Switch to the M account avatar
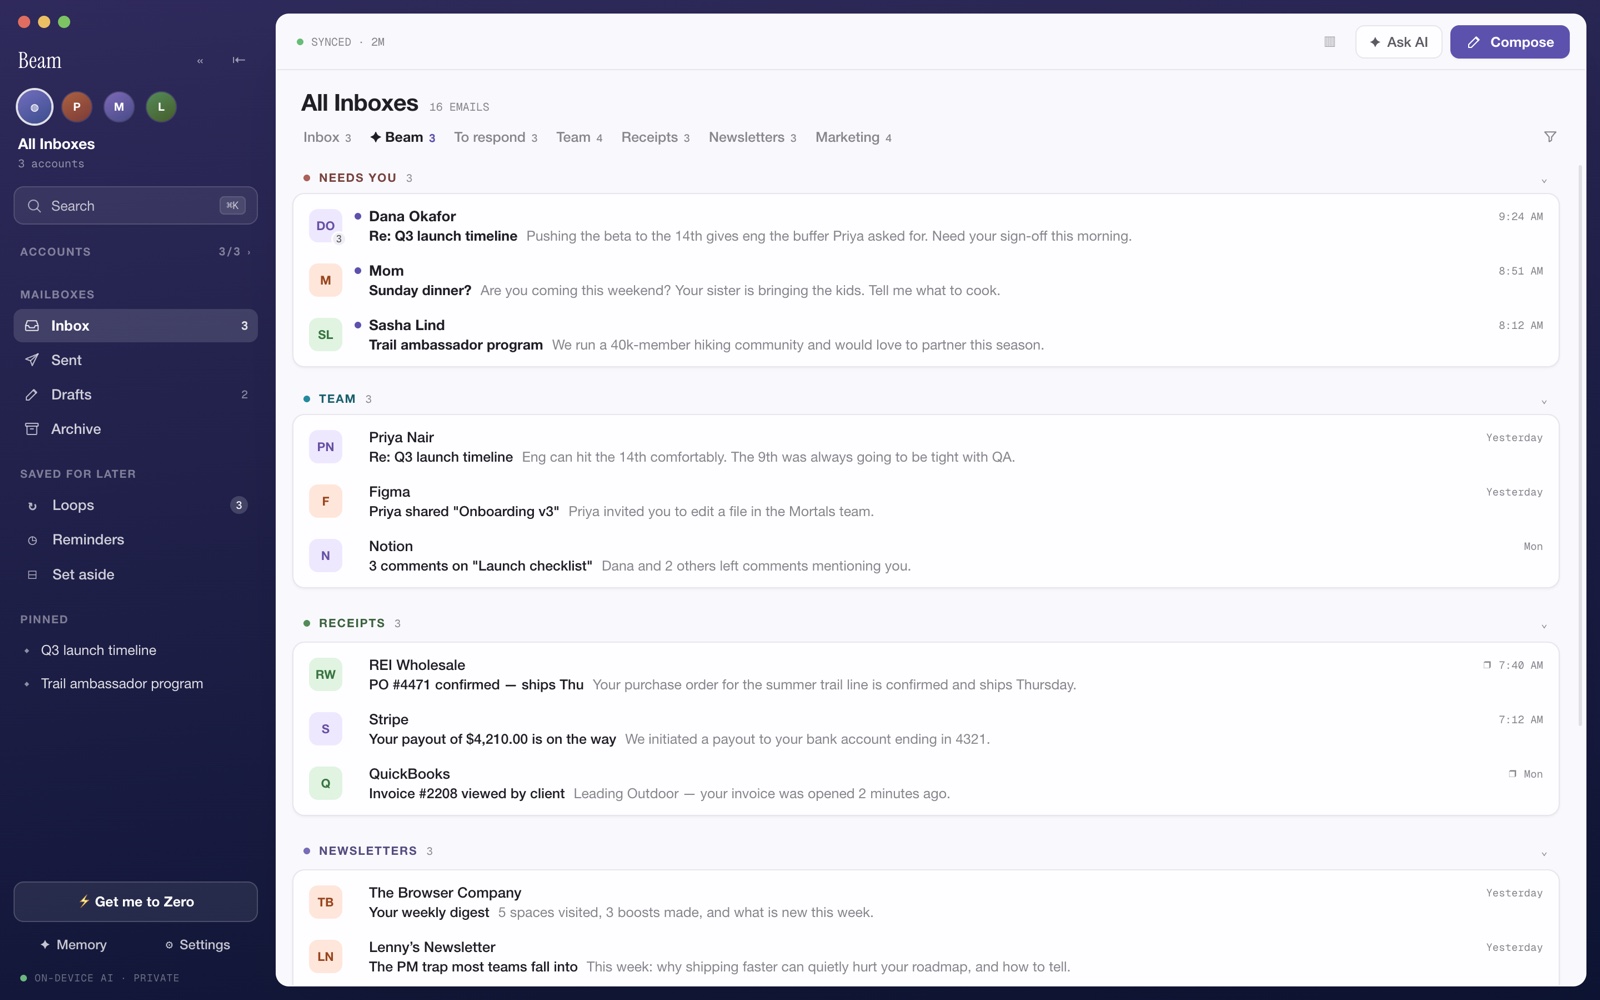This screenshot has width=1600, height=1000. click(119, 107)
